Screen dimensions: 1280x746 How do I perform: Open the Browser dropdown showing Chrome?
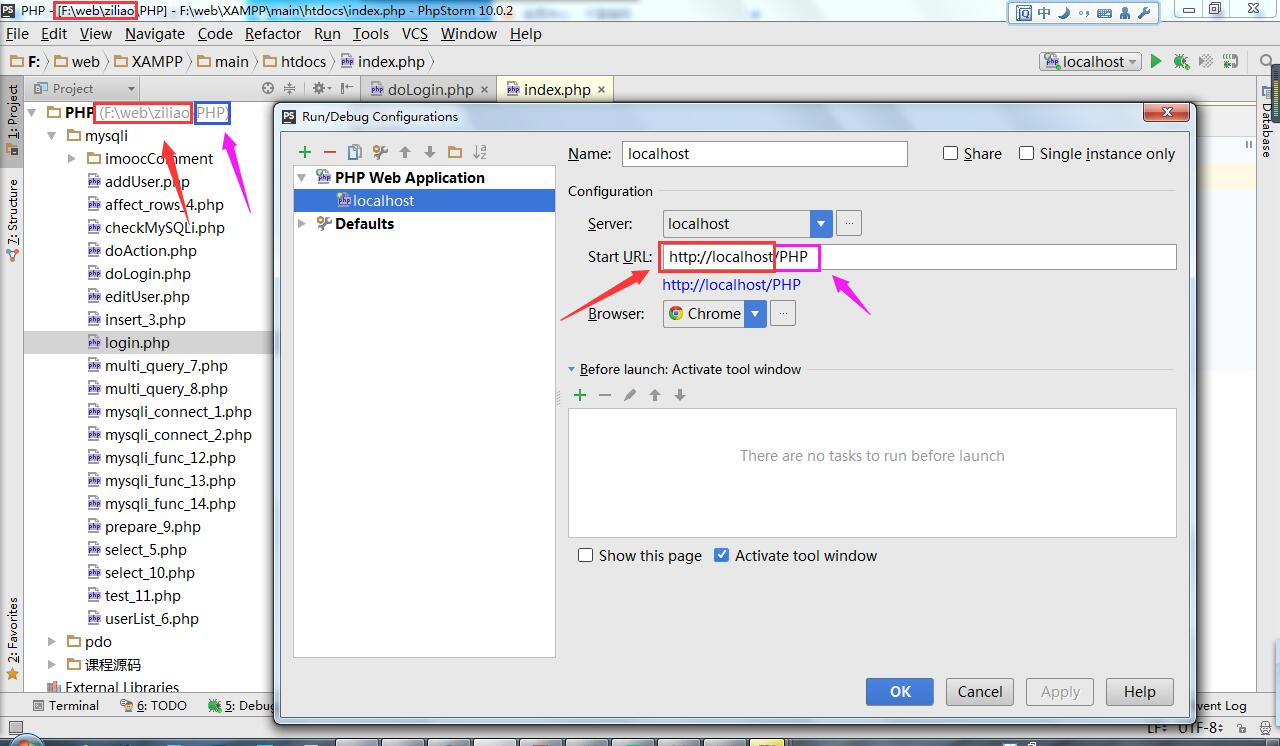click(756, 313)
